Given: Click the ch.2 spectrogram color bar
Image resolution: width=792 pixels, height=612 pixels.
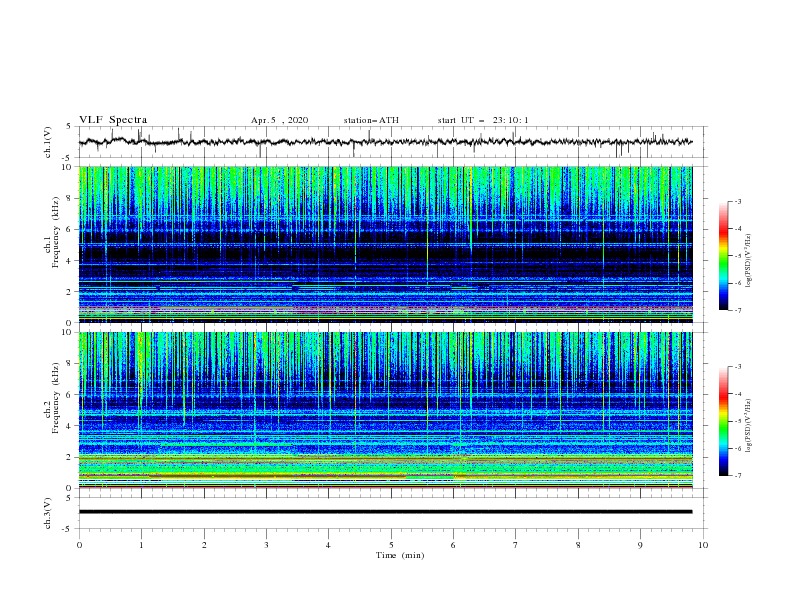Looking at the screenshot, I should point(723,421).
